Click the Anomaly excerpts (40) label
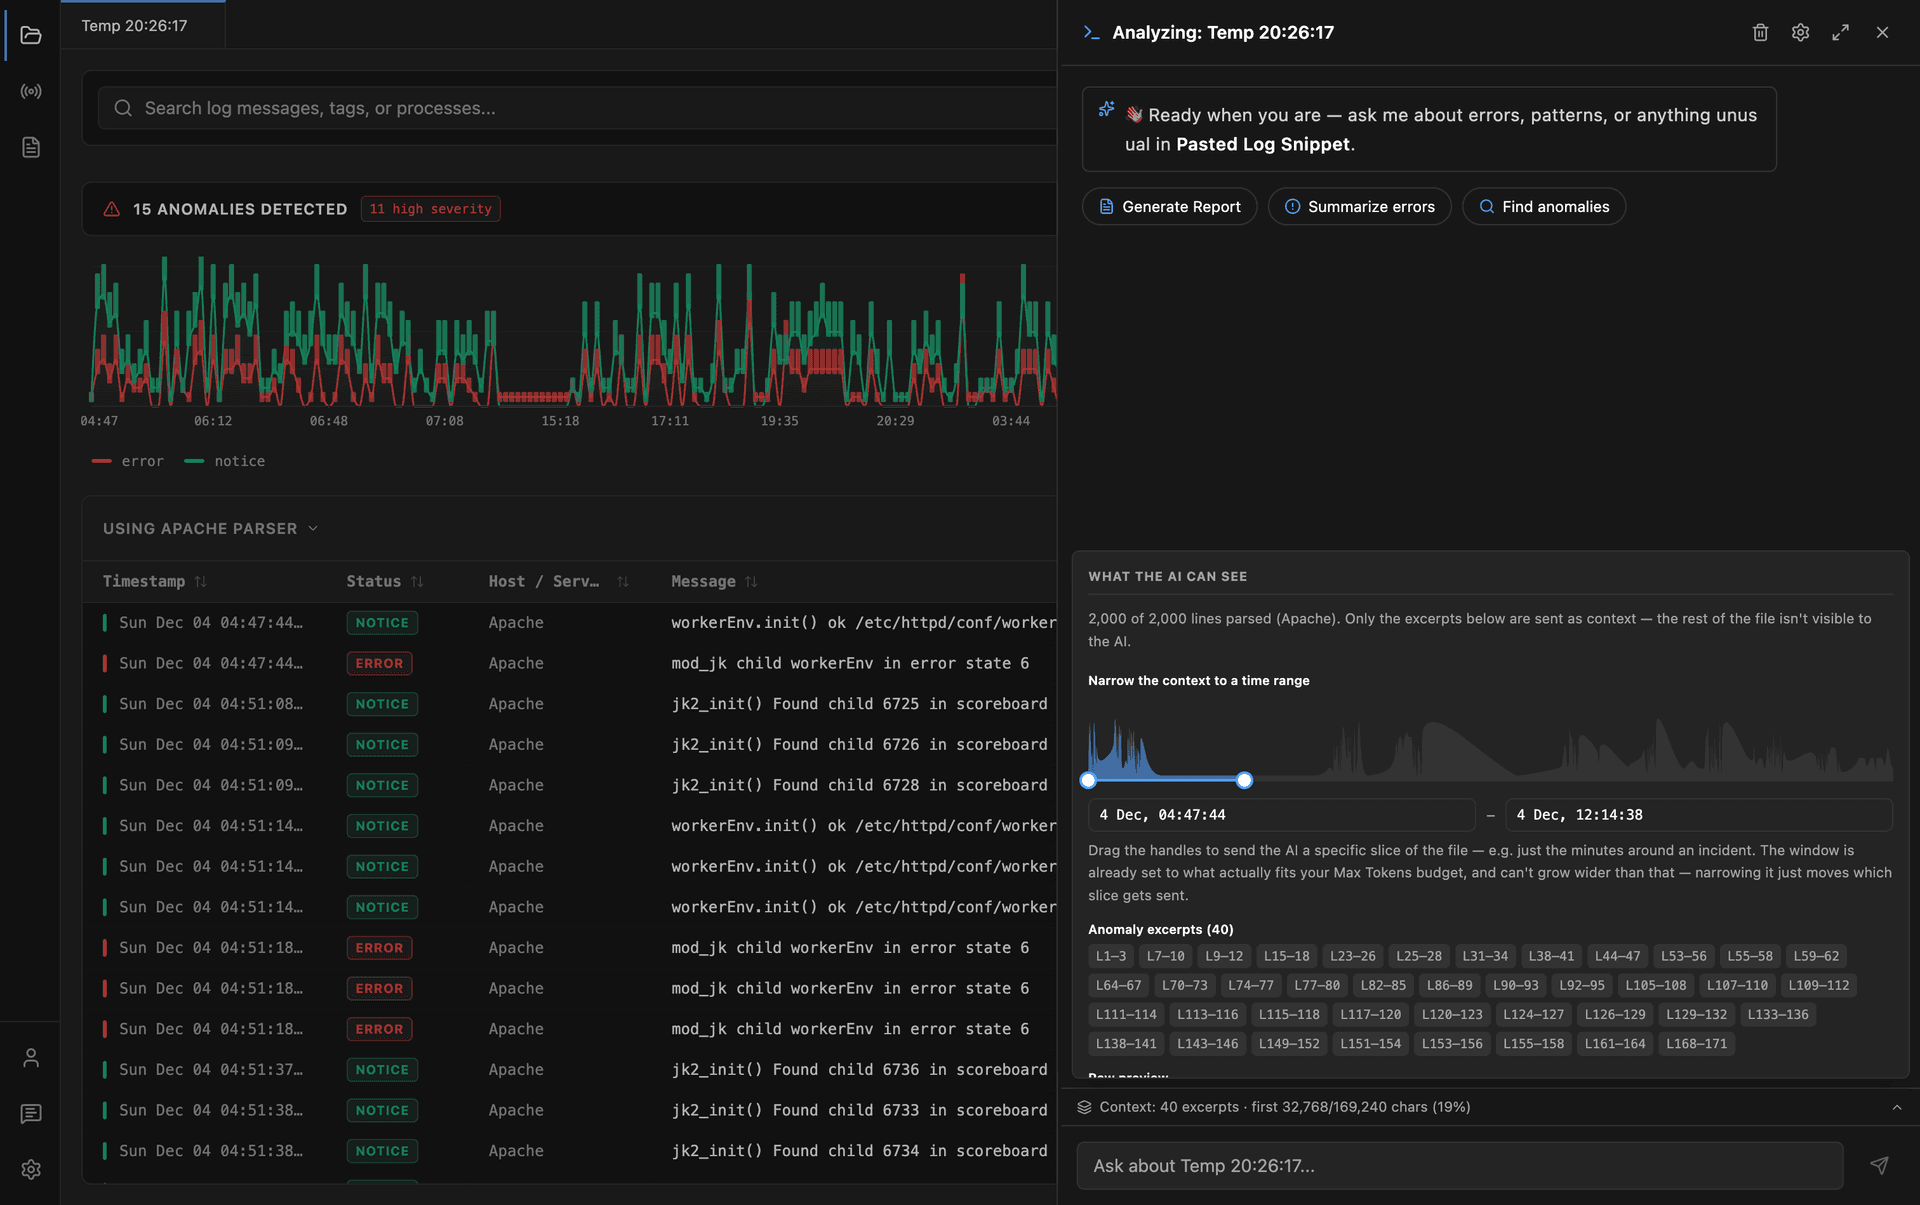The height and width of the screenshot is (1205, 1920). 1161,930
